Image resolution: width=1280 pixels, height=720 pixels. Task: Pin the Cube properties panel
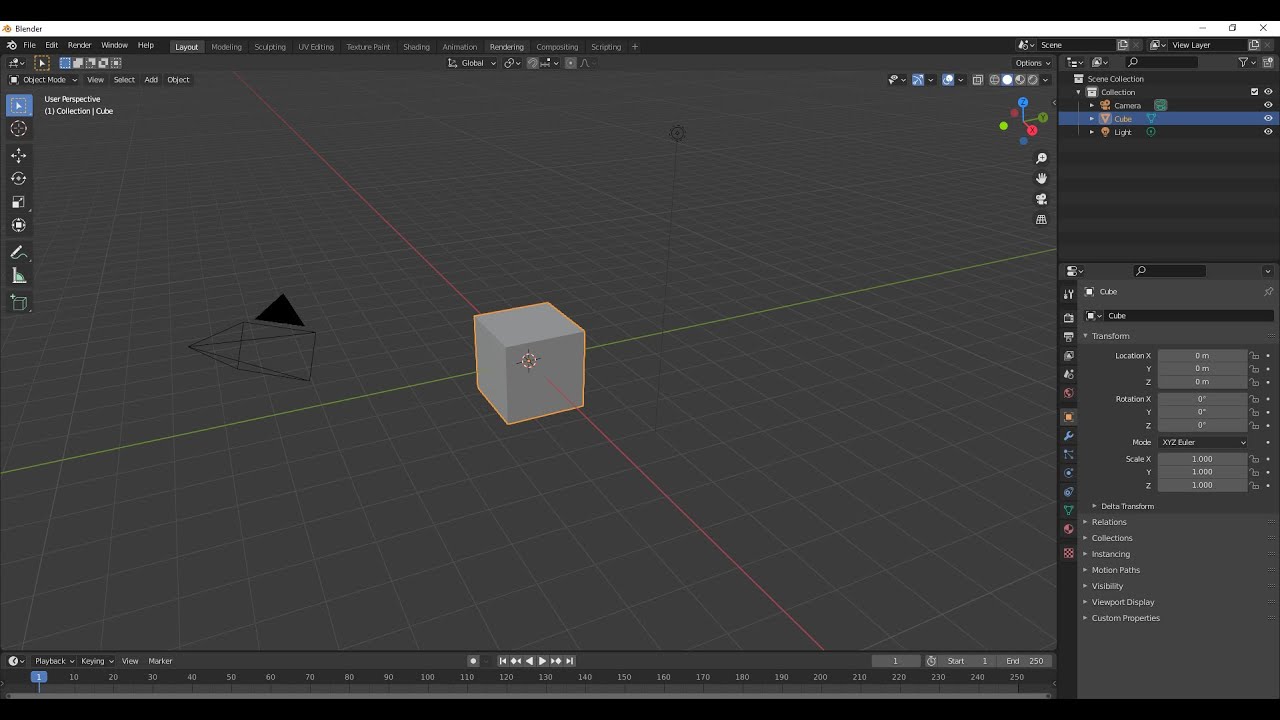[x=1268, y=292]
